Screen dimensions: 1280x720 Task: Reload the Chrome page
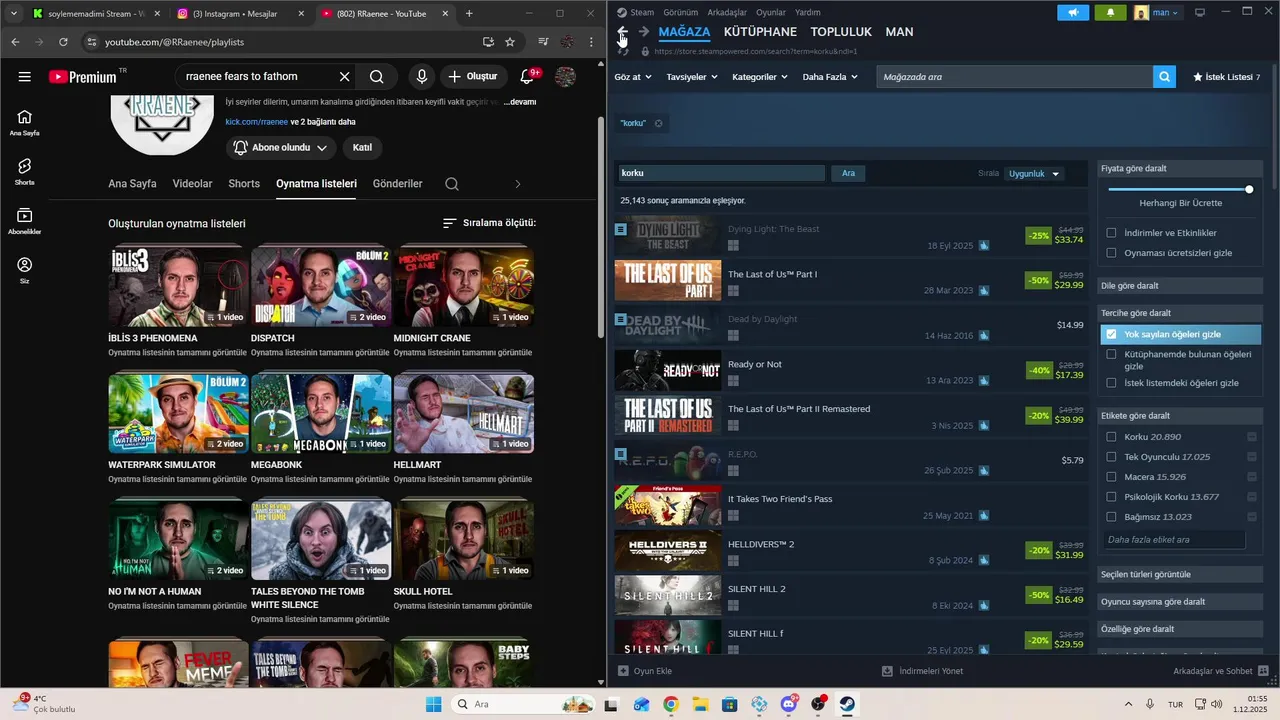[x=63, y=42]
